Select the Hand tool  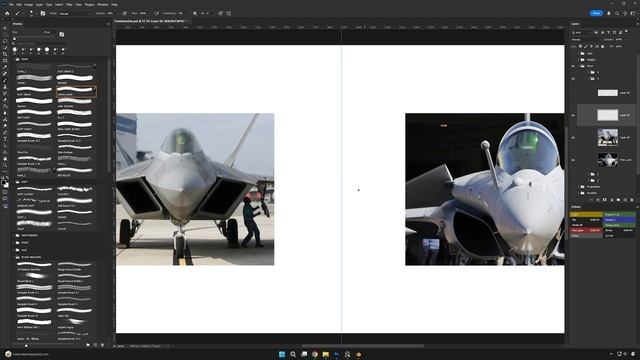coord(5,158)
